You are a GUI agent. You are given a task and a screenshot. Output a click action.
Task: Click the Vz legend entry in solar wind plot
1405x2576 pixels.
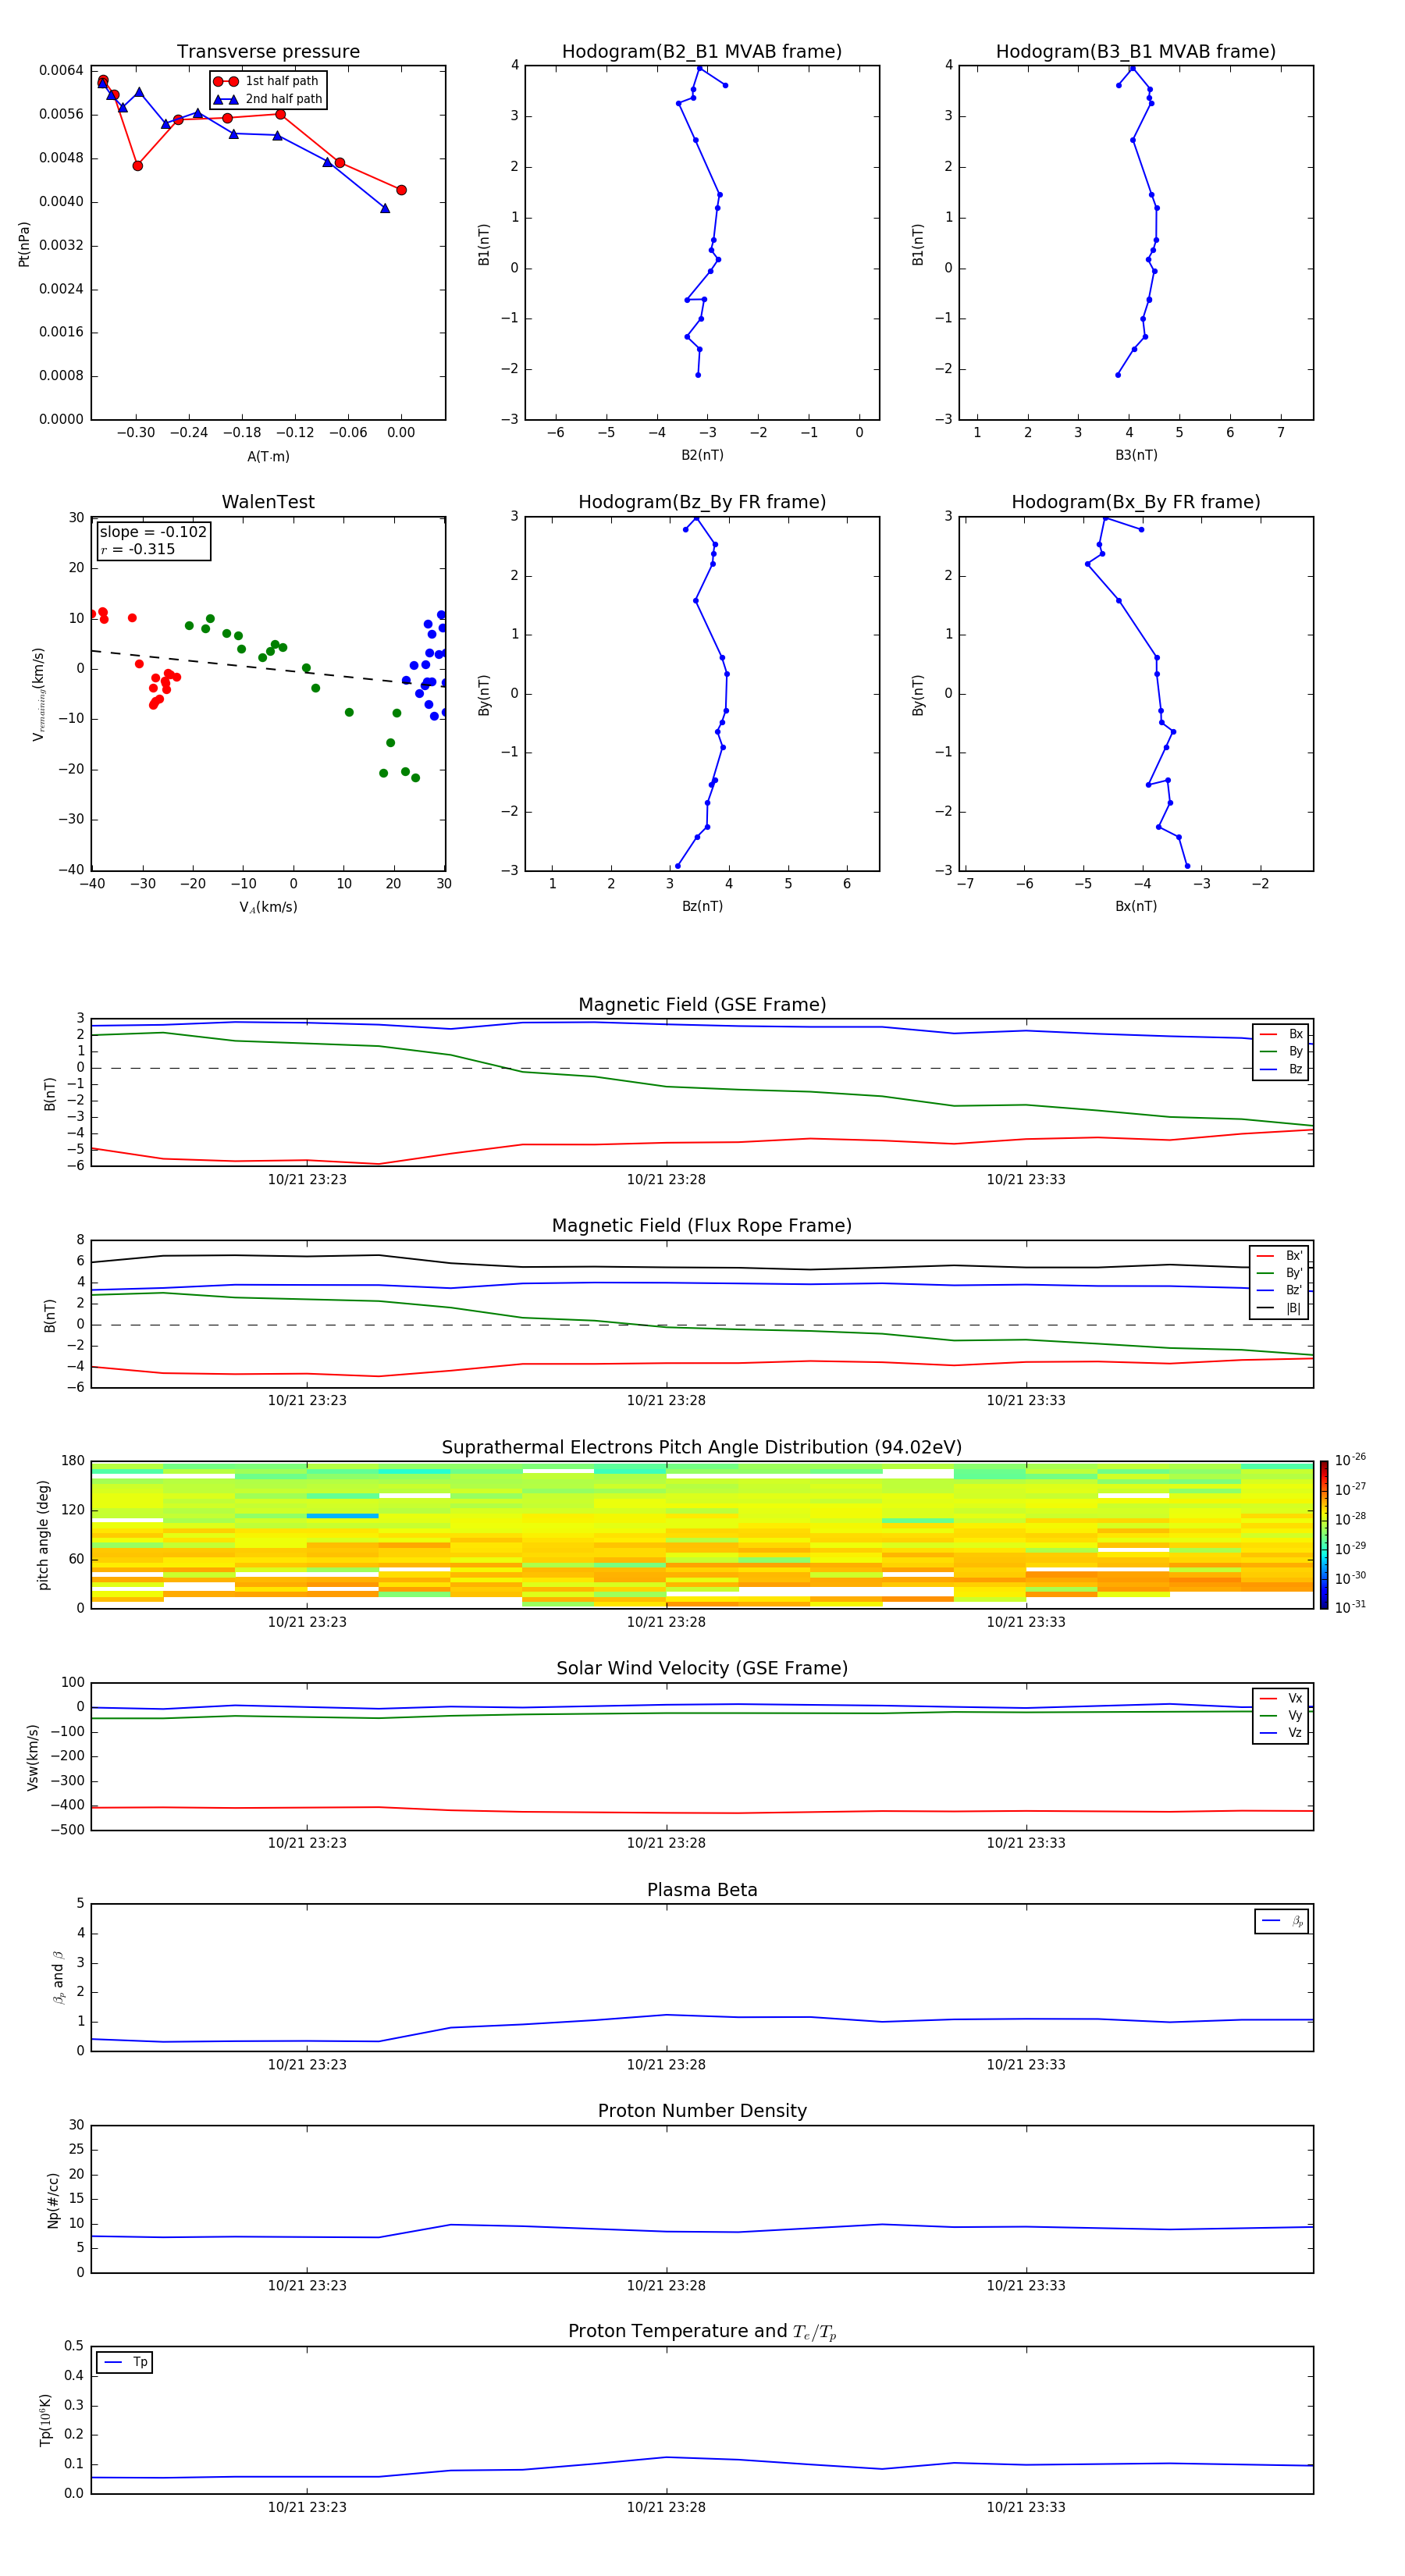click(1281, 1732)
